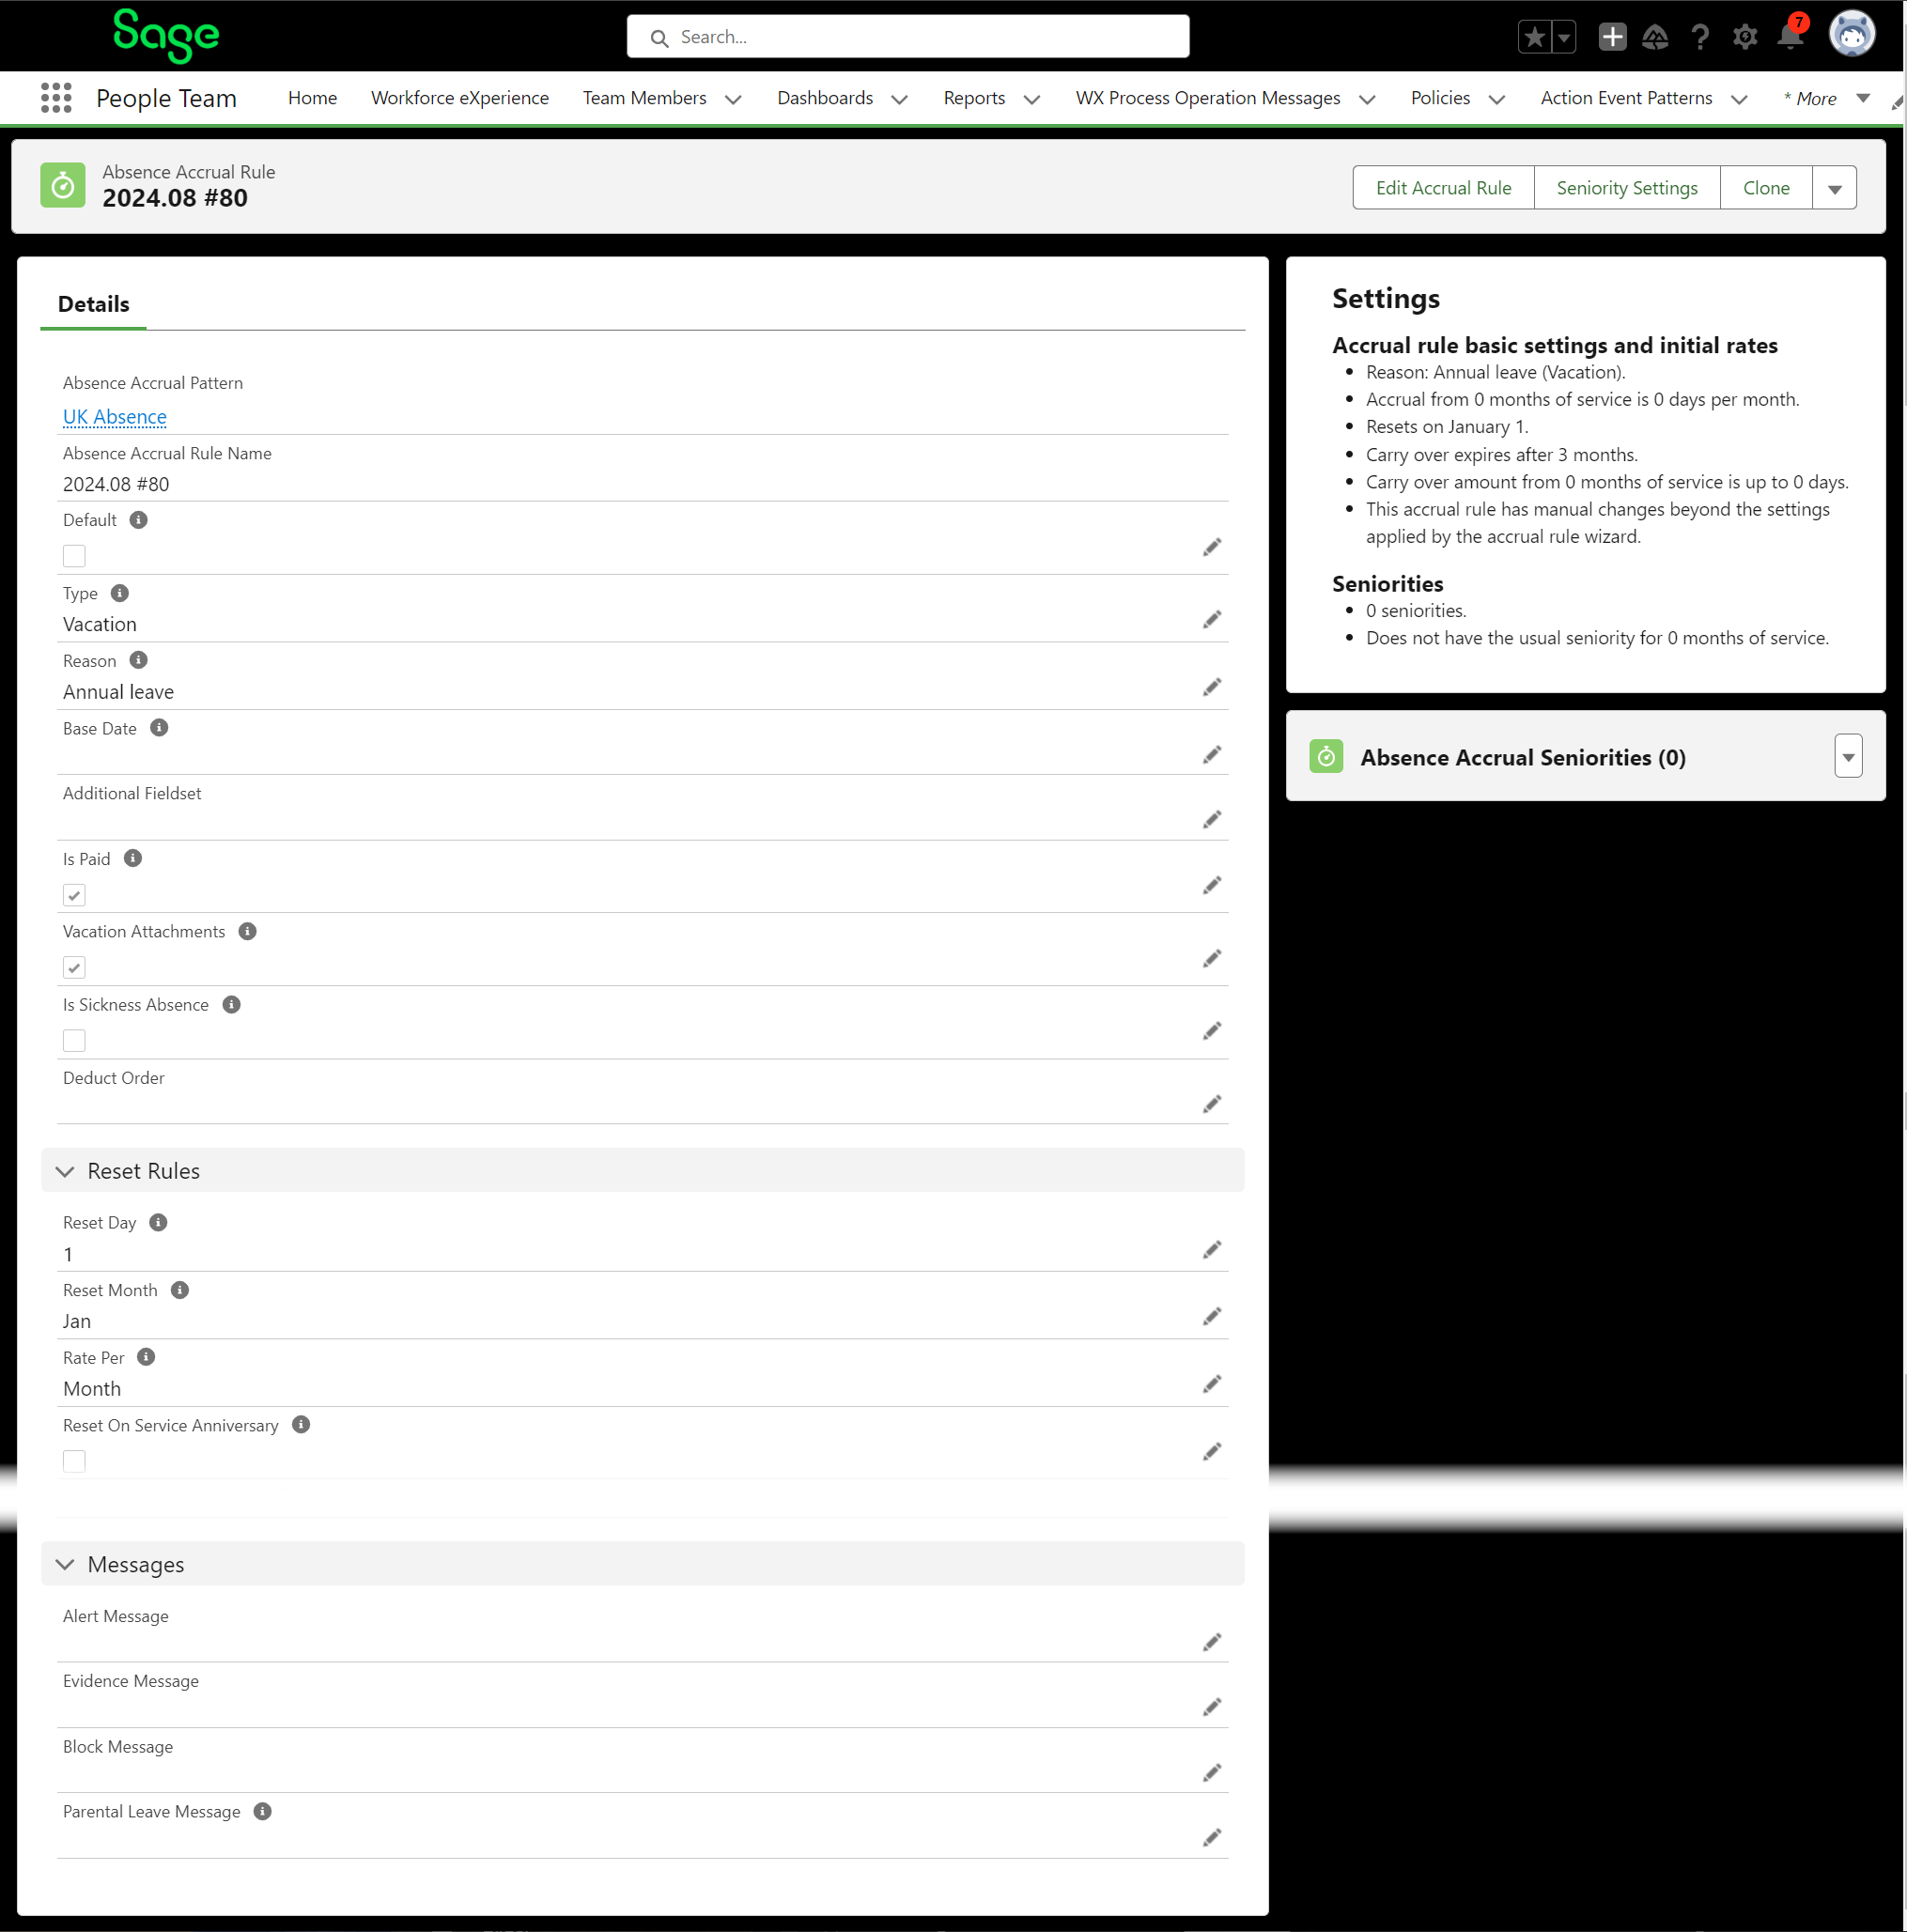Viewport: 1907px width, 1932px height.
Task: Click the Edit Accrual Rule button
Action: [x=1442, y=188]
